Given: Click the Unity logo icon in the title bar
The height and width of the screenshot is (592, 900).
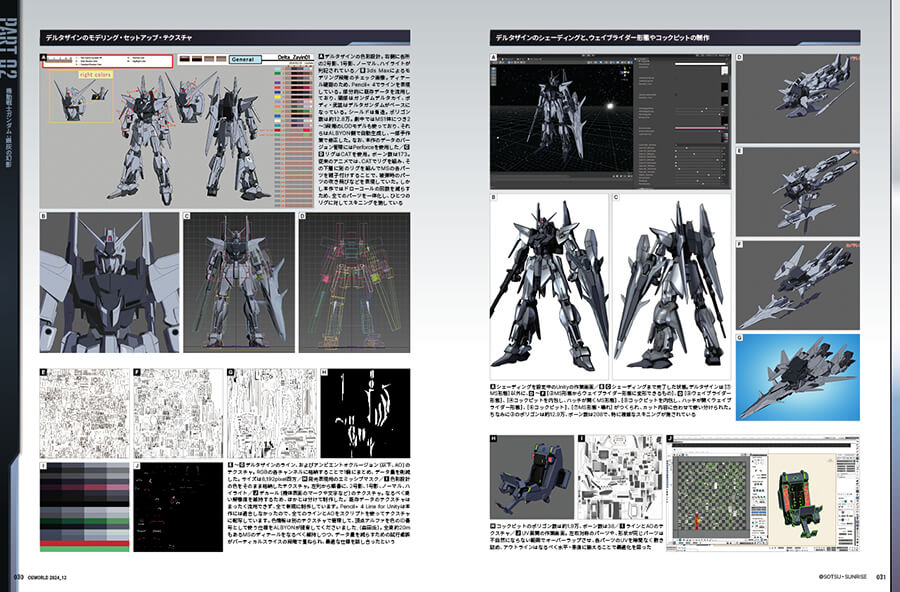Looking at the screenshot, I should click(494, 57).
